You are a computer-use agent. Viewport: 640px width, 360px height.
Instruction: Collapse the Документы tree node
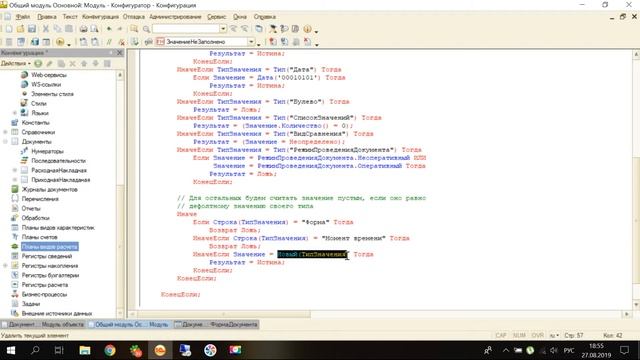[5, 142]
